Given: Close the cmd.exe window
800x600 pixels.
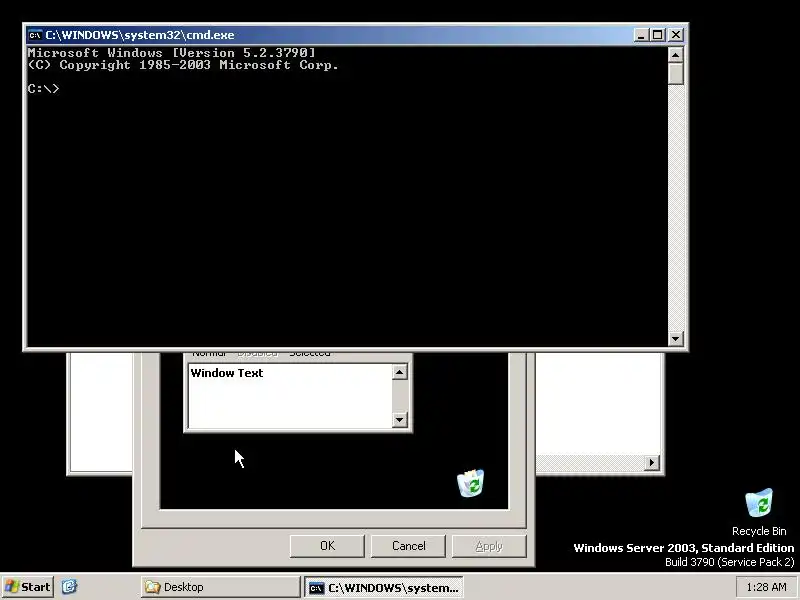Looking at the screenshot, I should click(x=676, y=35).
